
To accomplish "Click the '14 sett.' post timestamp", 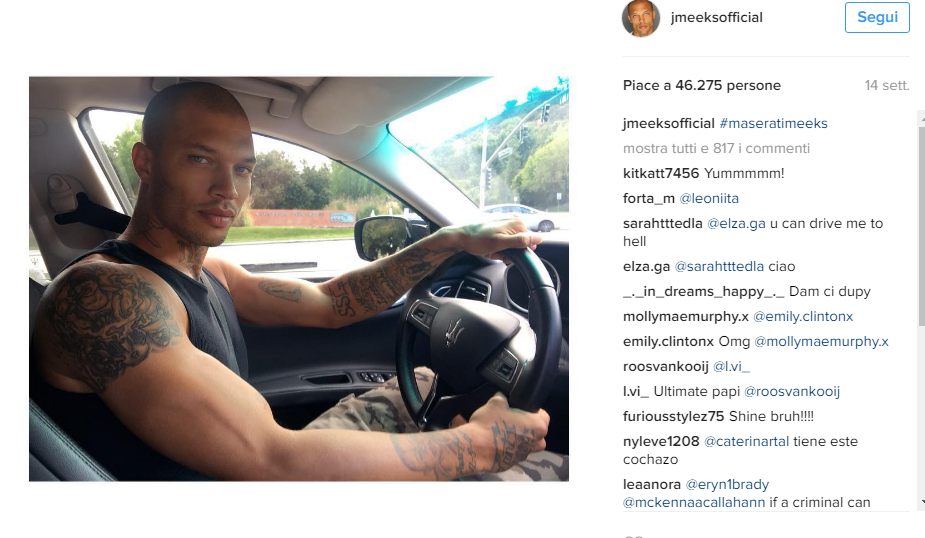I will [x=887, y=86].
